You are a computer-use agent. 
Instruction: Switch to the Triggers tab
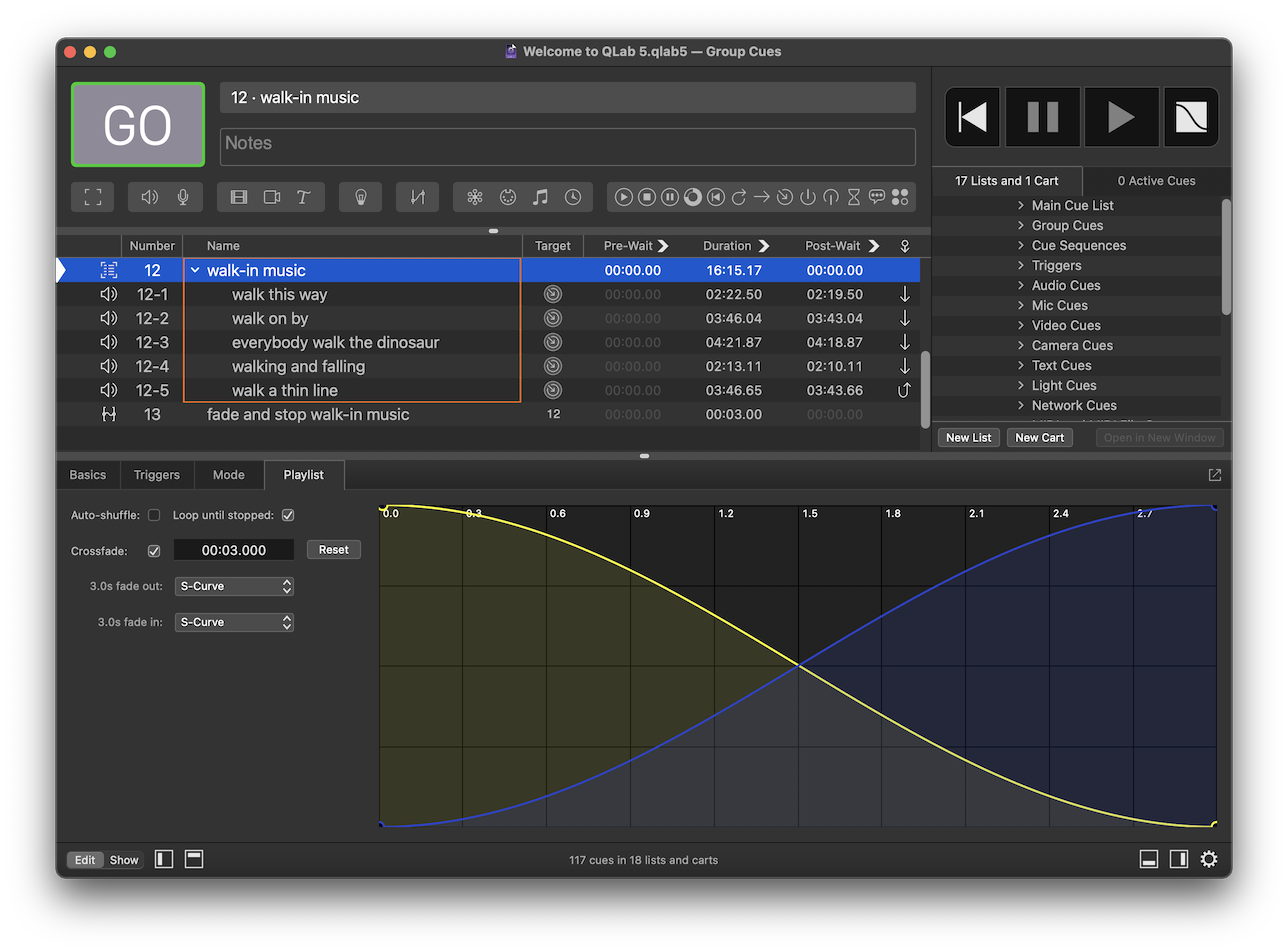click(x=156, y=474)
